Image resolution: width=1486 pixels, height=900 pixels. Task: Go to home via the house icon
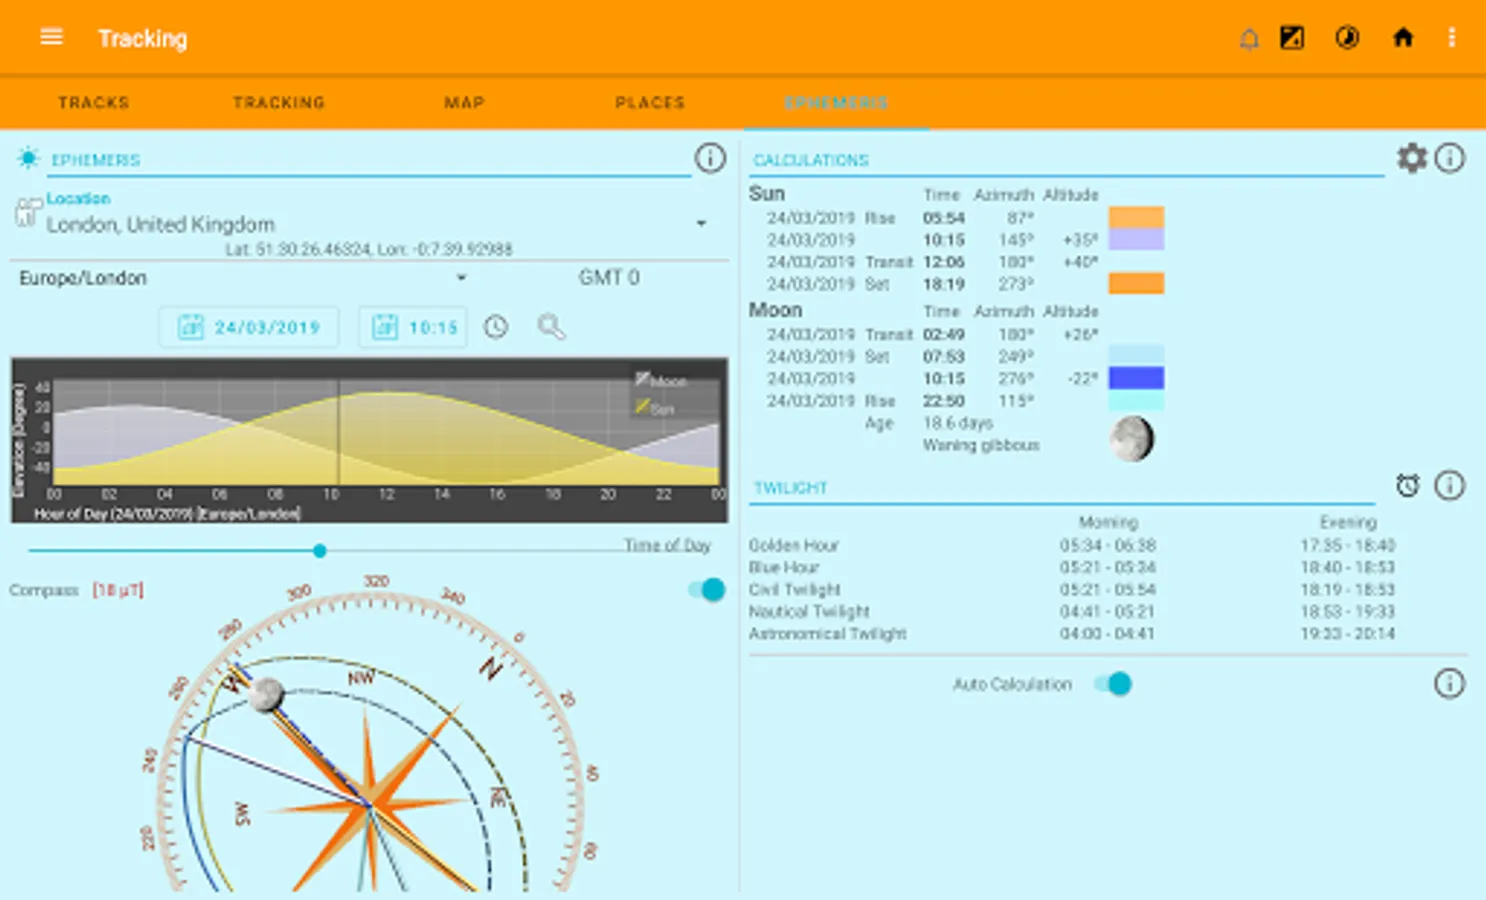[1403, 38]
